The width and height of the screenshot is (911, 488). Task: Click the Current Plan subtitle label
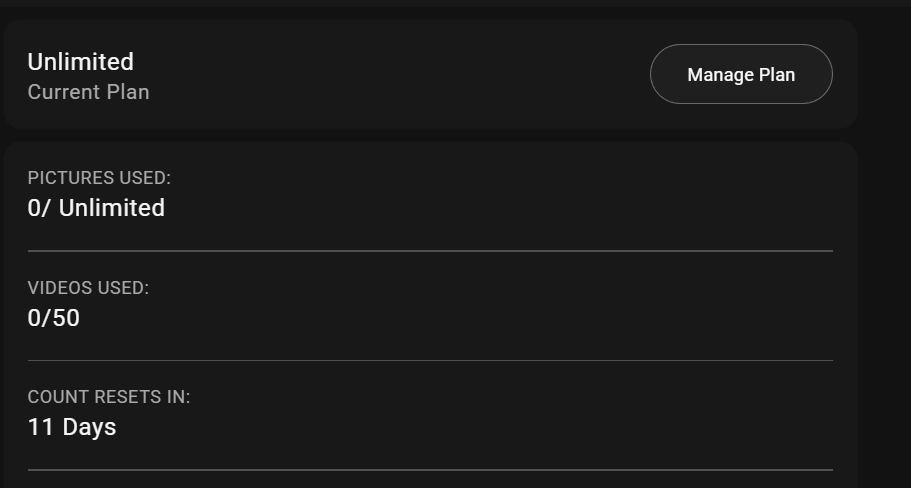pos(88,92)
